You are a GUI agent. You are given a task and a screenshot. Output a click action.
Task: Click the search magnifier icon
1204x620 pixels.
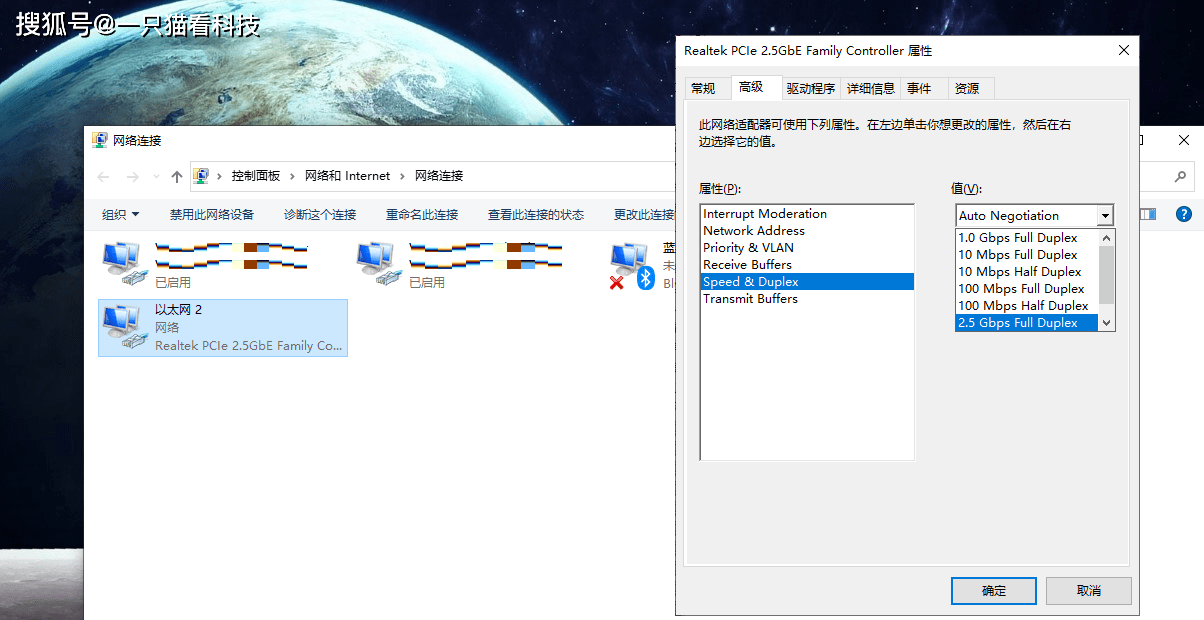1181,176
